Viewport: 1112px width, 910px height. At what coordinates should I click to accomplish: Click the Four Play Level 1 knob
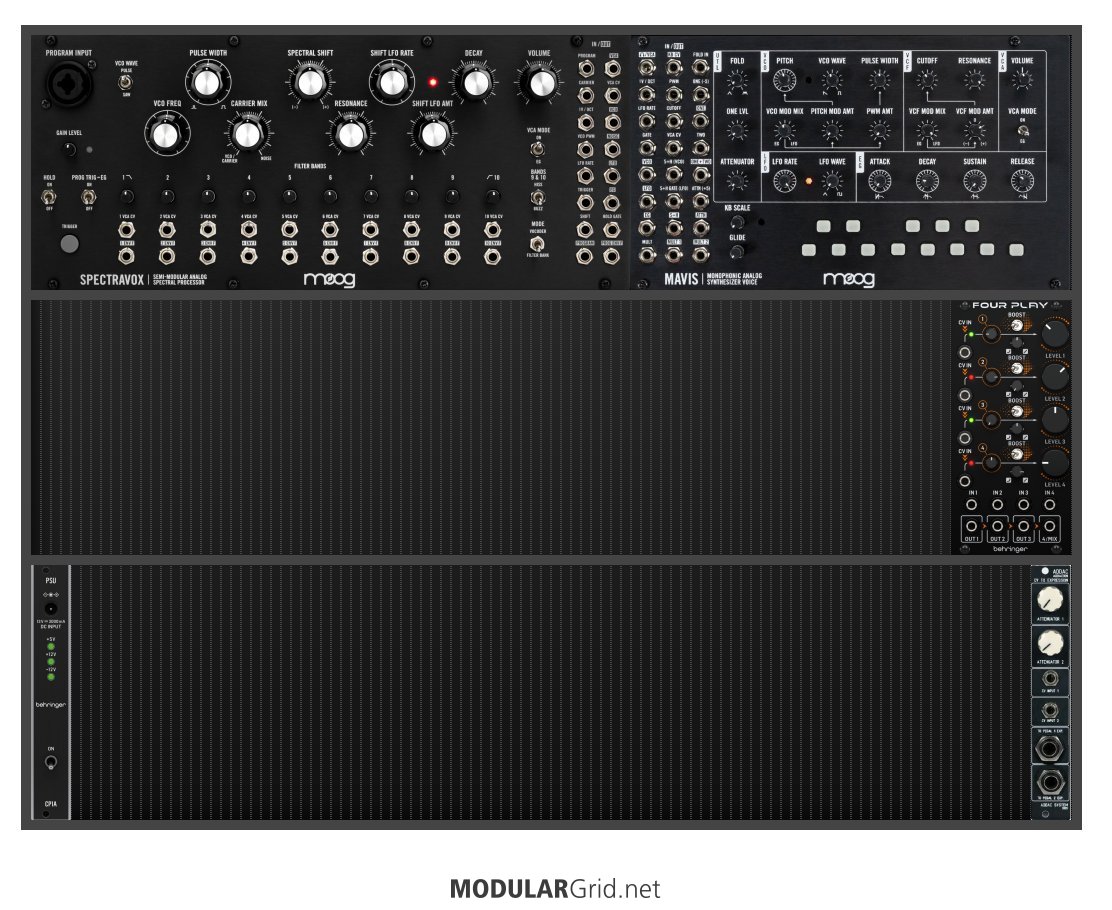tap(1055, 333)
